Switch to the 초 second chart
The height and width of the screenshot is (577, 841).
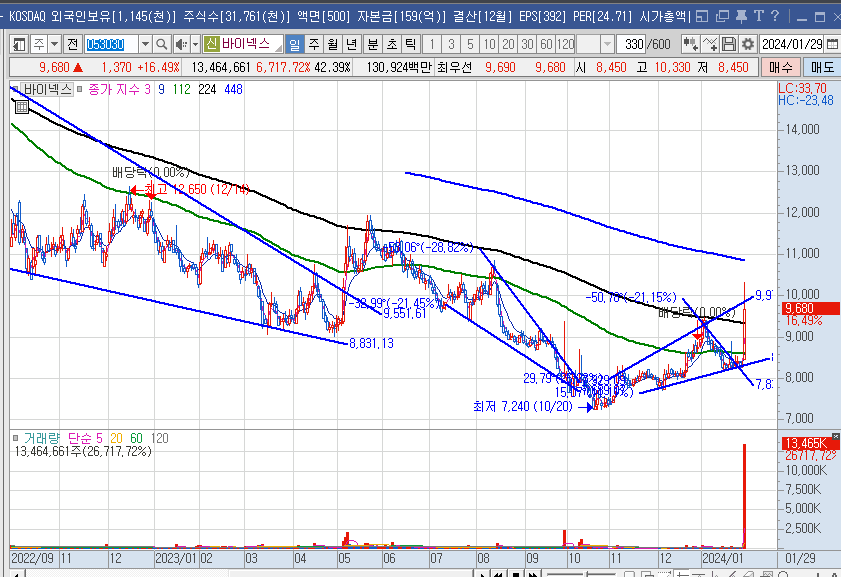click(392, 44)
